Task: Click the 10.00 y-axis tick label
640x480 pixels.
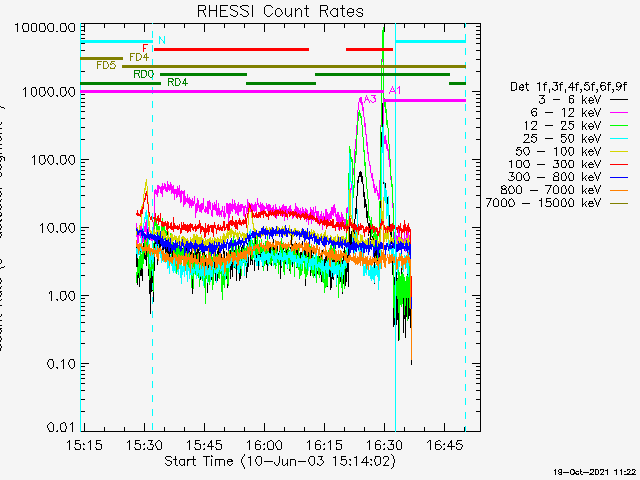Action: 57,228
